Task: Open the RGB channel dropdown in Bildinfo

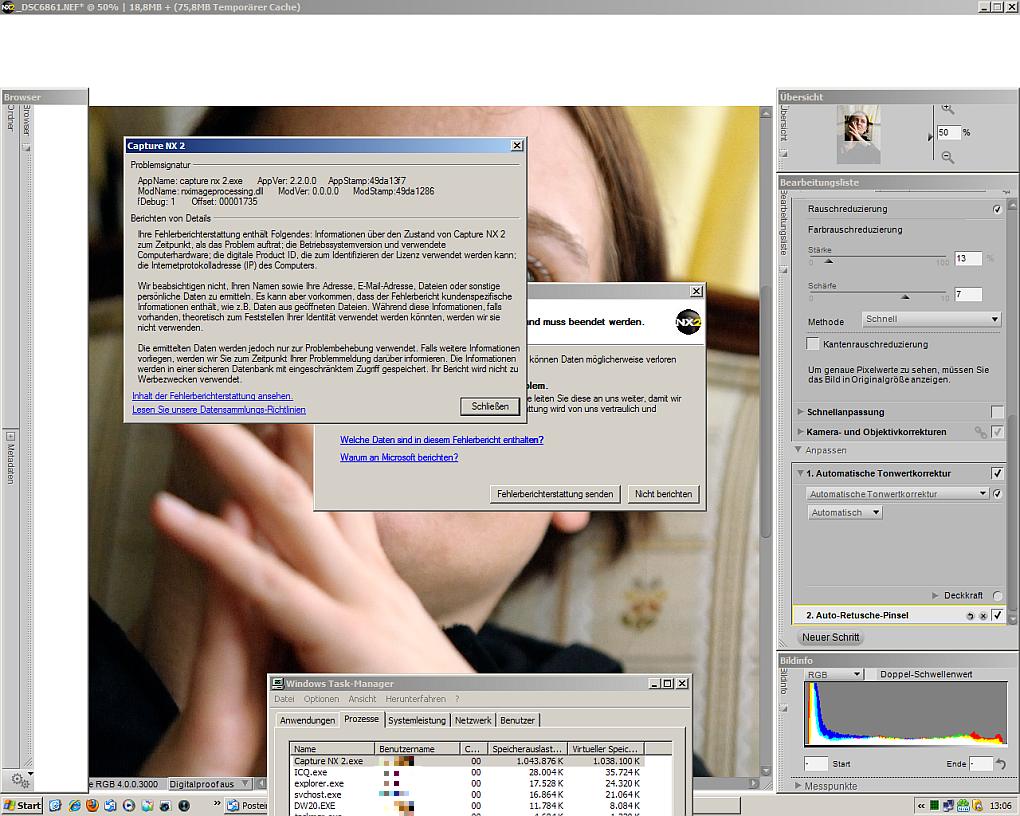Action: coord(833,674)
